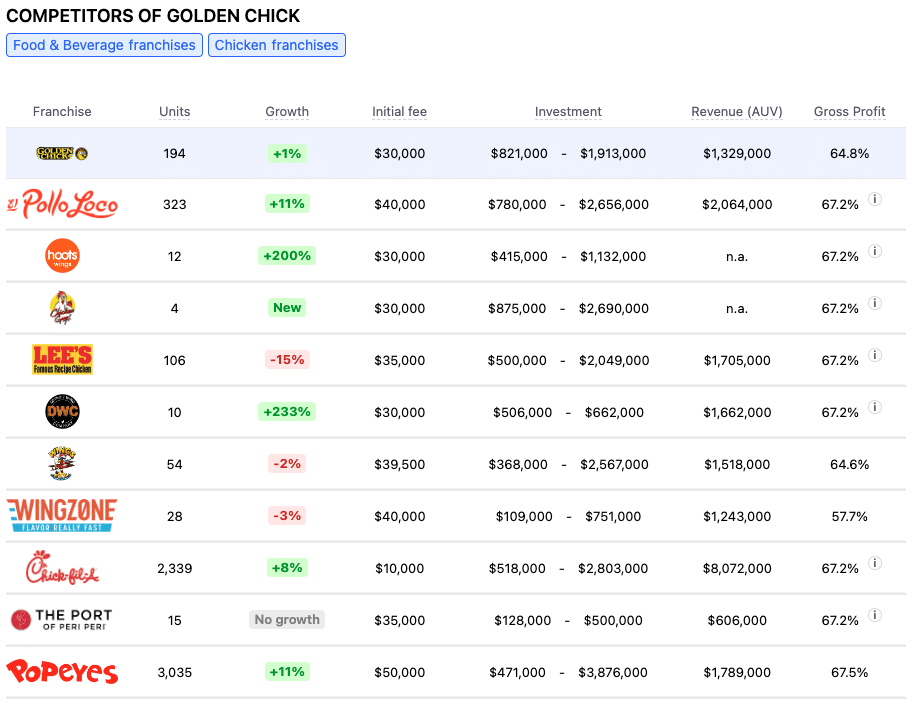Open the Wing Zone logo
The image size is (914, 714).
[x=62, y=515]
